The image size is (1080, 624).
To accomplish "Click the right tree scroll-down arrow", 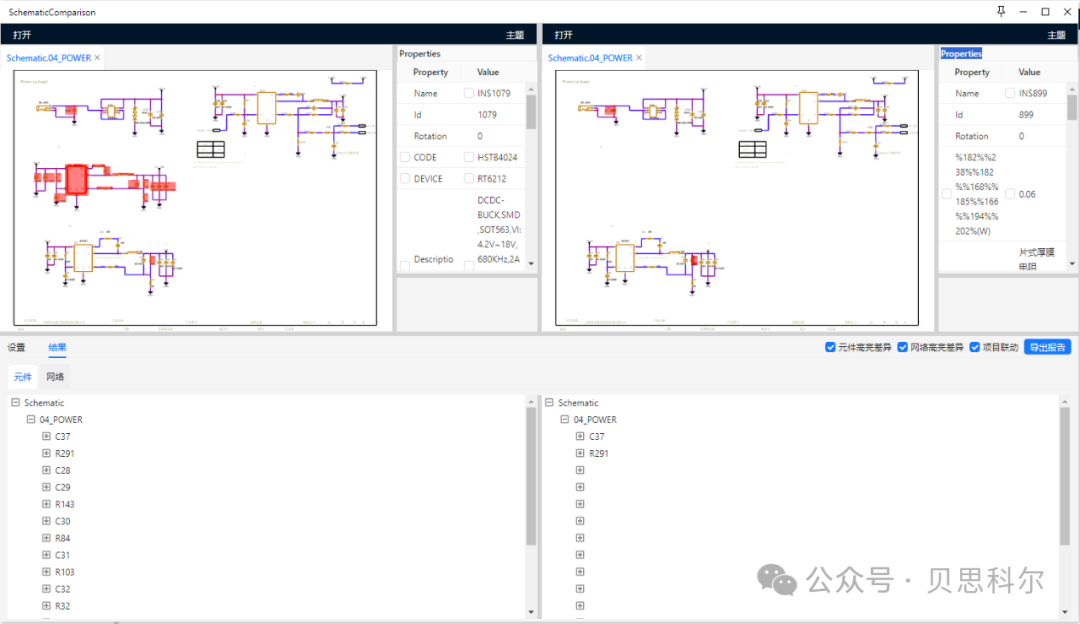I will point(1065,612).
